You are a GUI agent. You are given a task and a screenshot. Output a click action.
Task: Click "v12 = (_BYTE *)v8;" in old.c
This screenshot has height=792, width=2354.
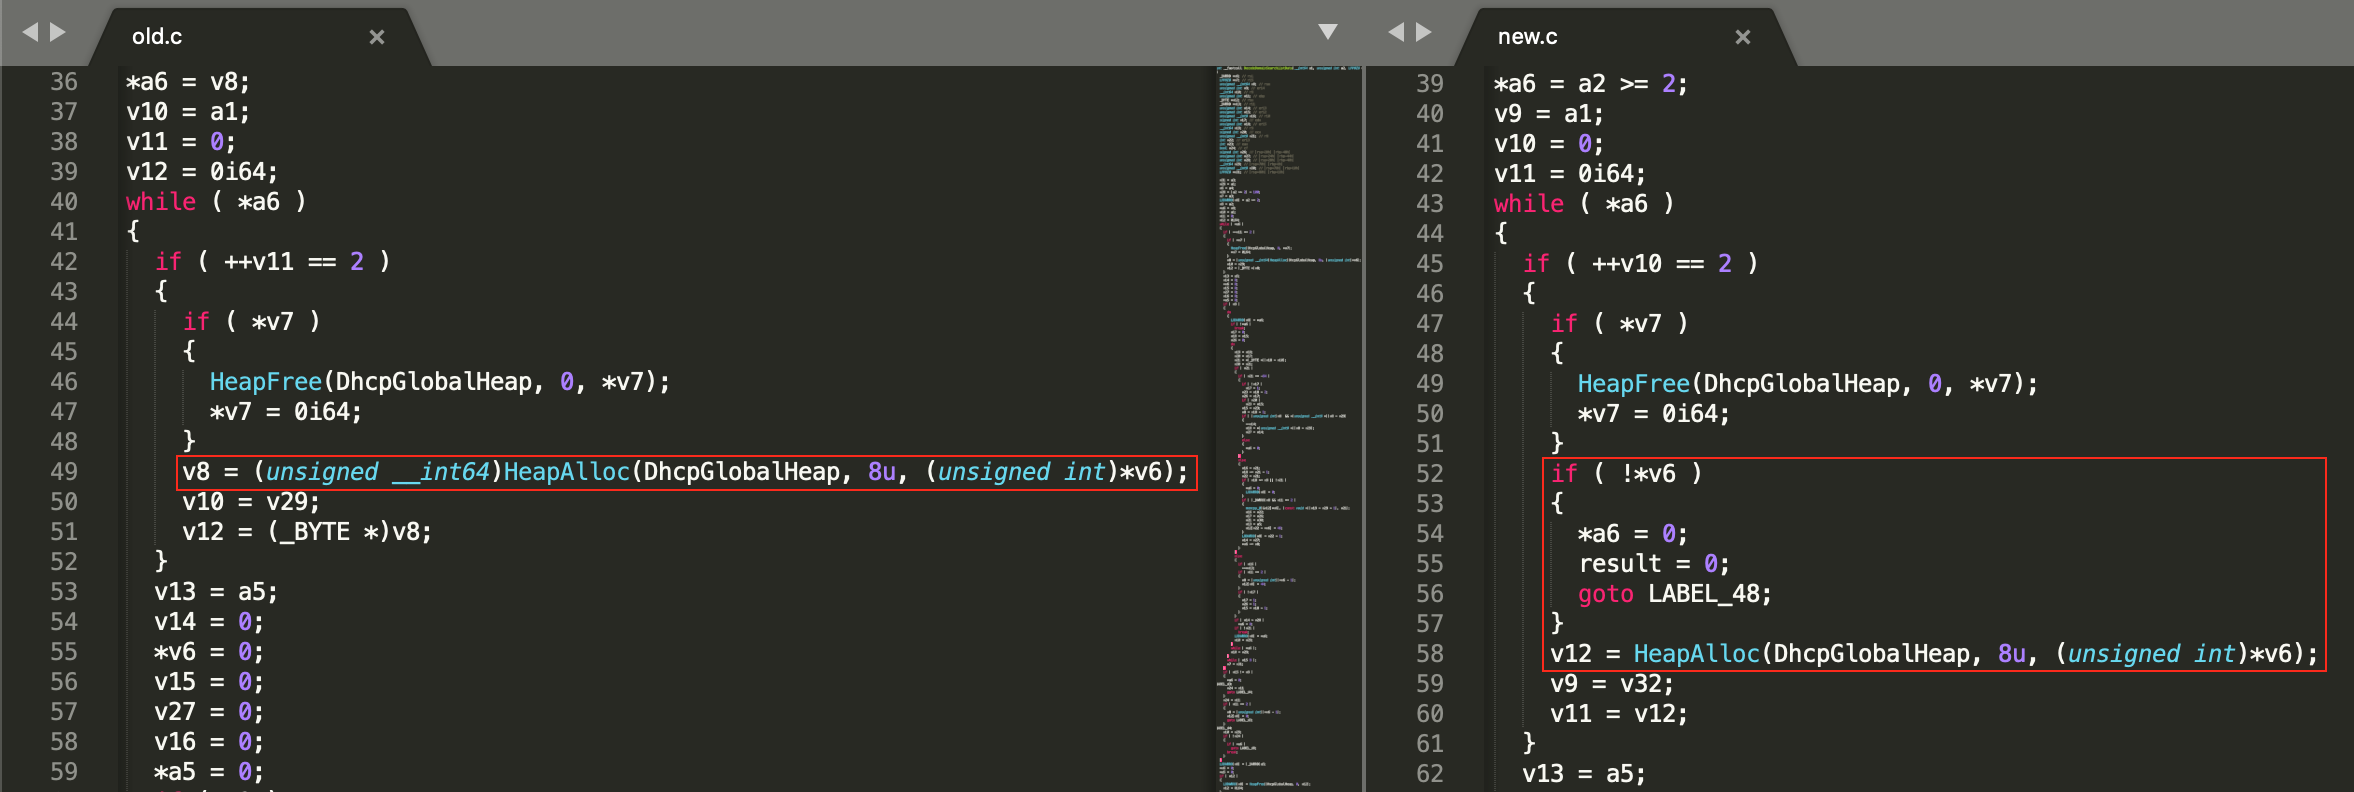(306, 532)
